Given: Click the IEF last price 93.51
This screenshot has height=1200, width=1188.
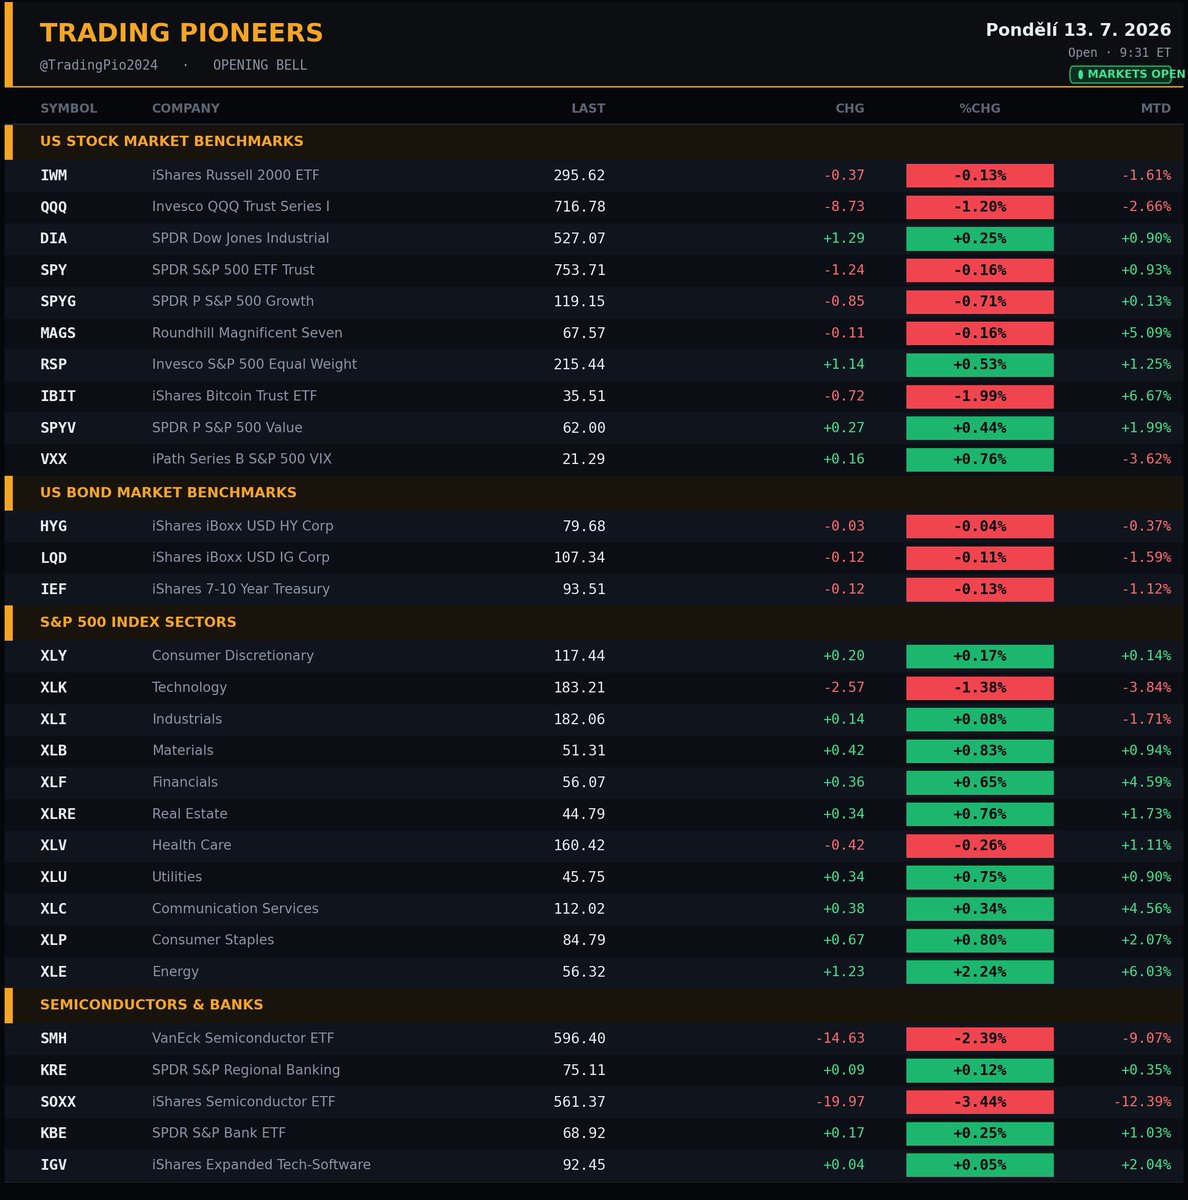Looking at the screenshot, I should click(584, 589).
